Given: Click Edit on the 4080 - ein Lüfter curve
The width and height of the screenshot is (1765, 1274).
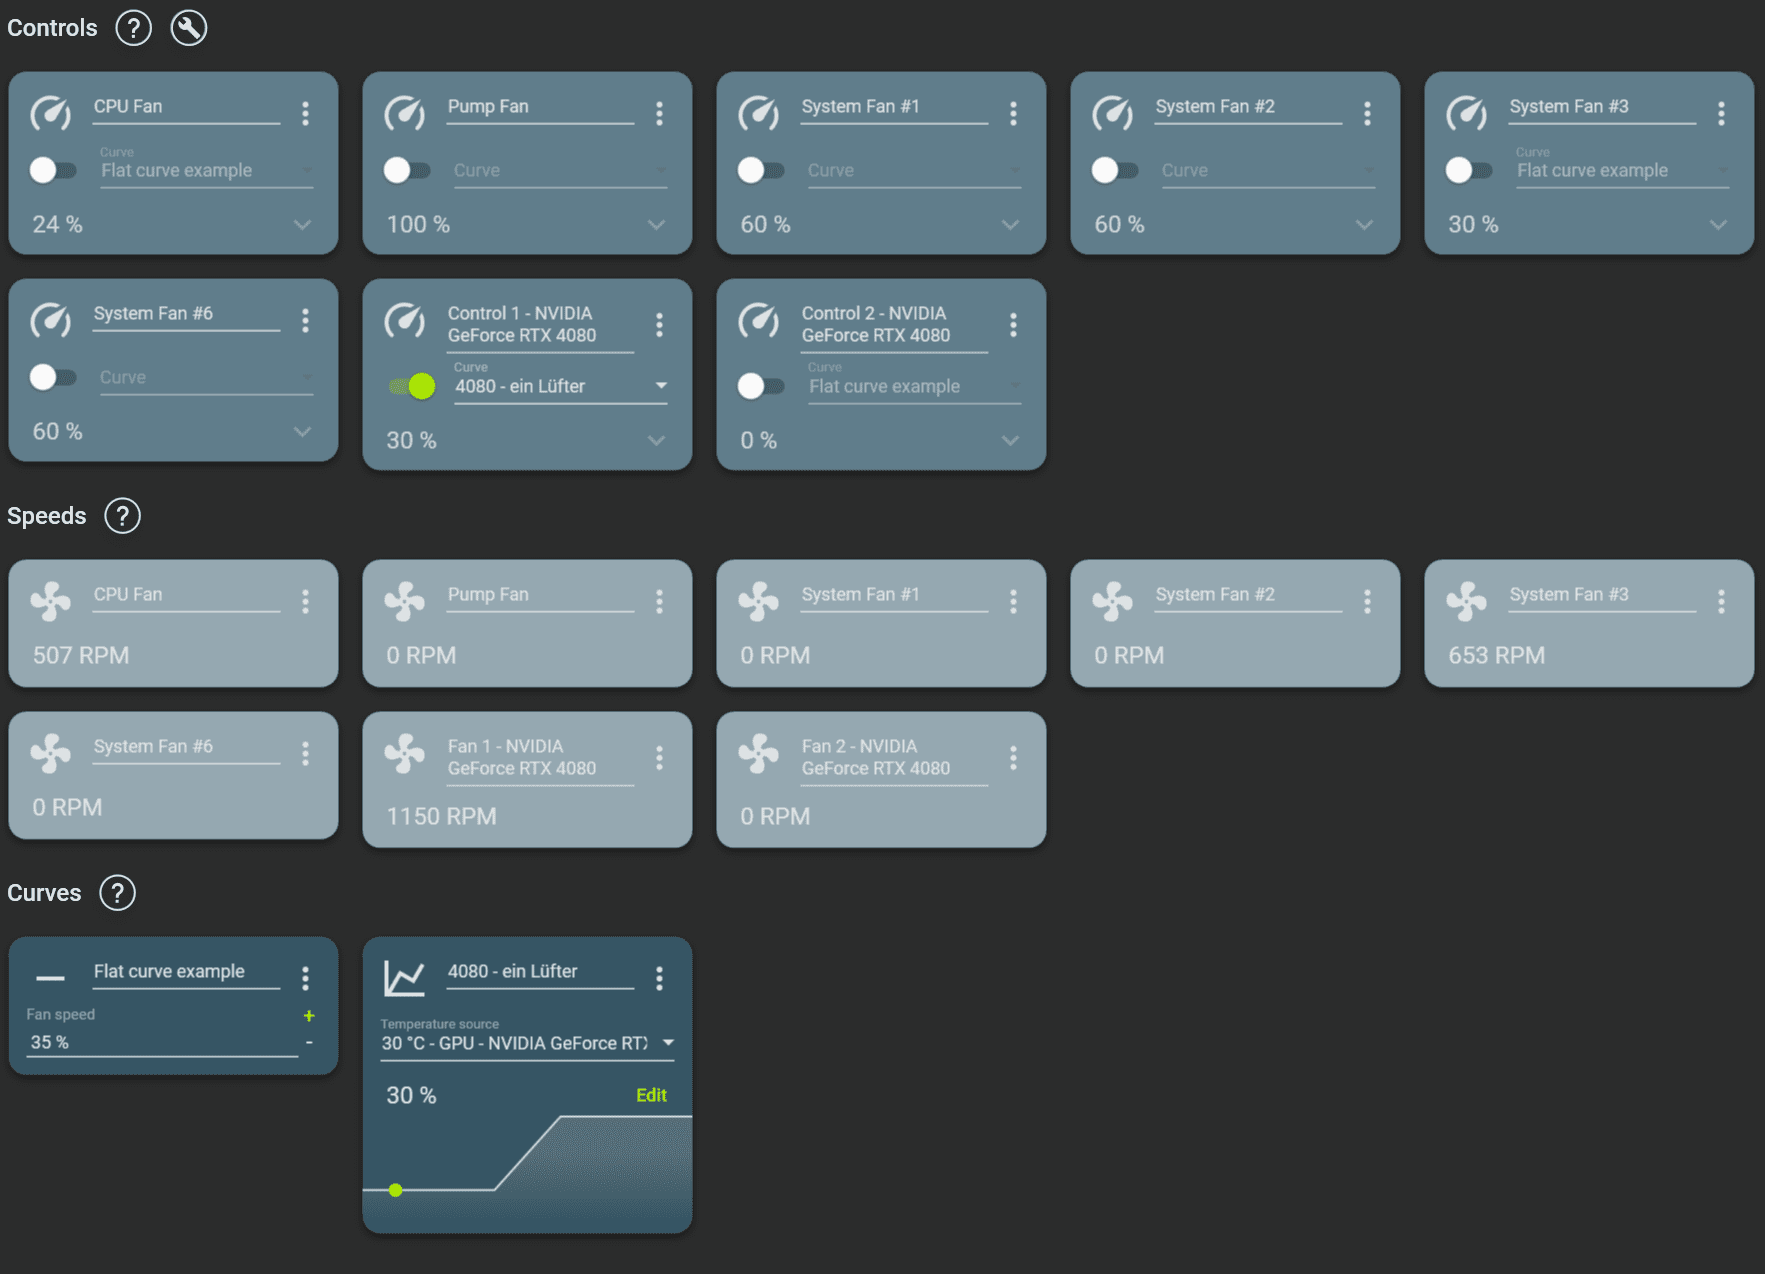Looking at the screenshot, I should (x=651, y=1095).
